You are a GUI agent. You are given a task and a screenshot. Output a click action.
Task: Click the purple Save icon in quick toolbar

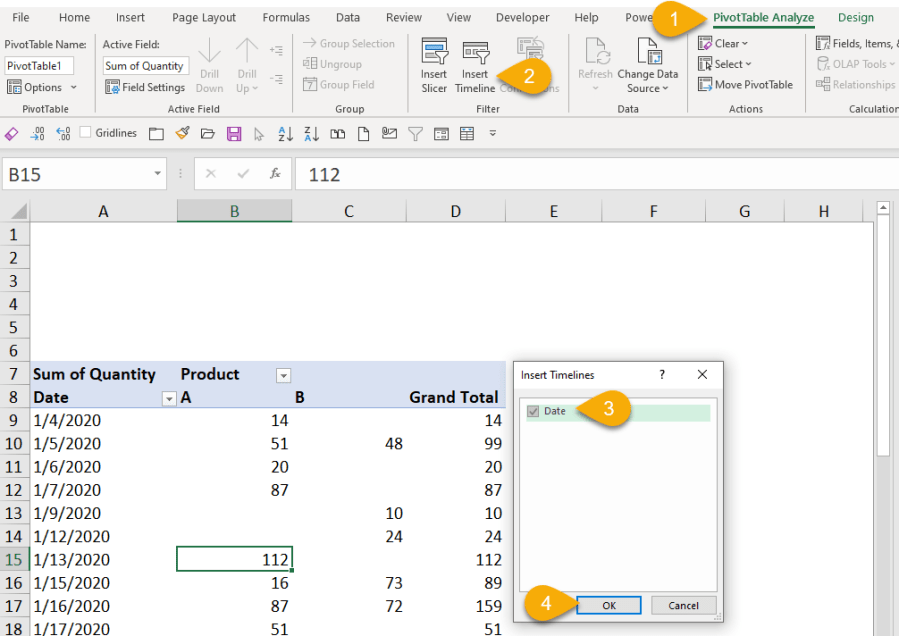(234, 134)
